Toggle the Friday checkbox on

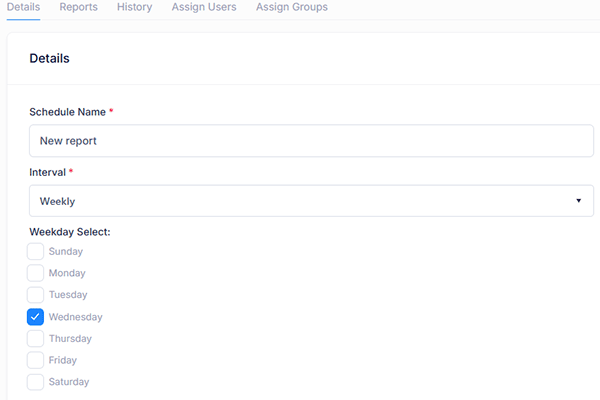pyautogui.click(x=36, y=360)
